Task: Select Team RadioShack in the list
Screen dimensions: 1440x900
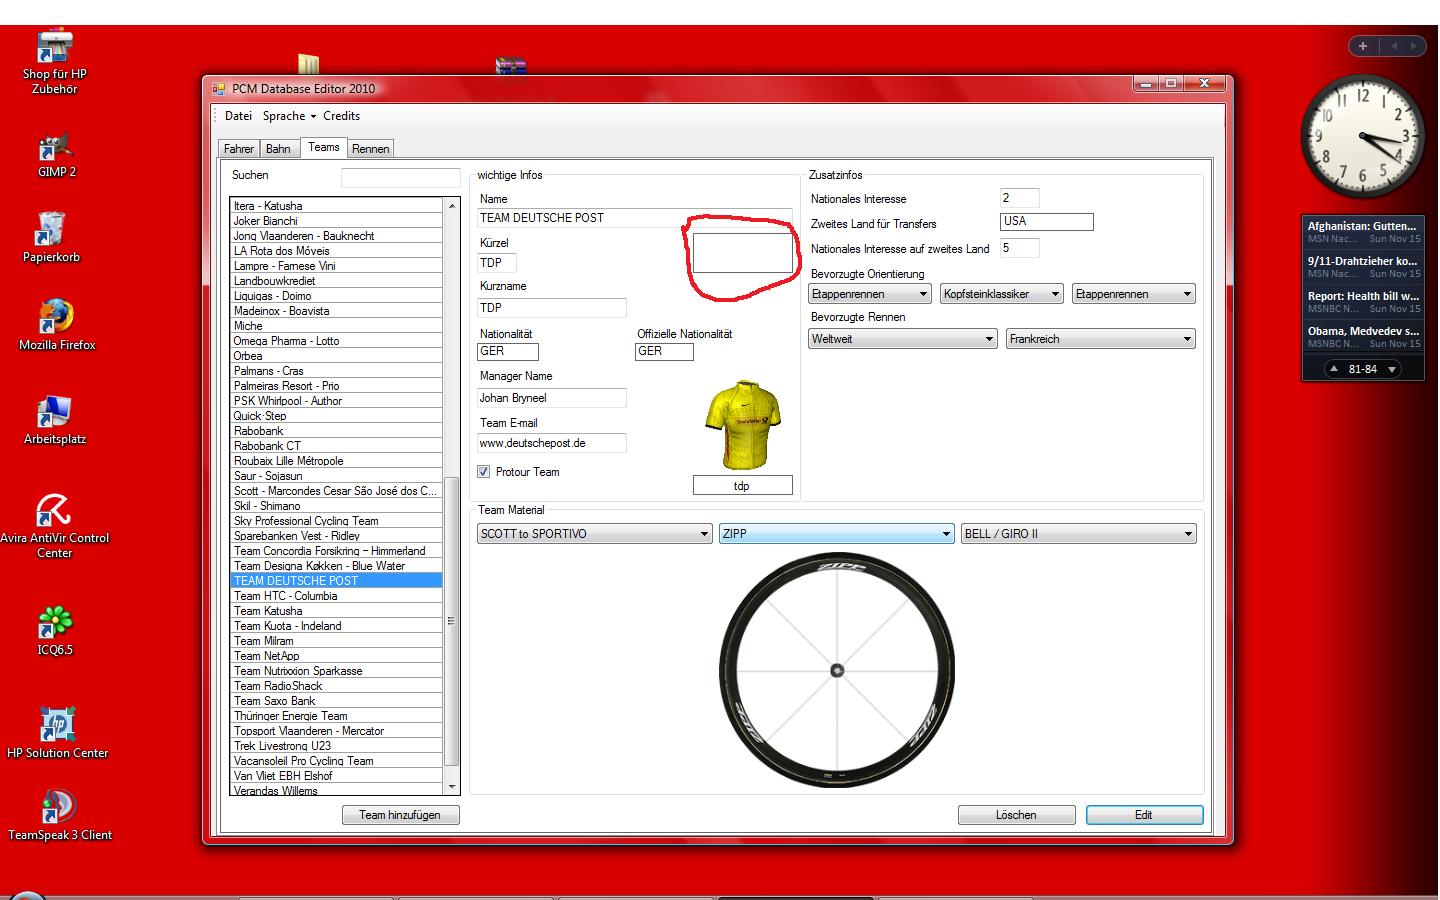Action: tap(278, 686)
